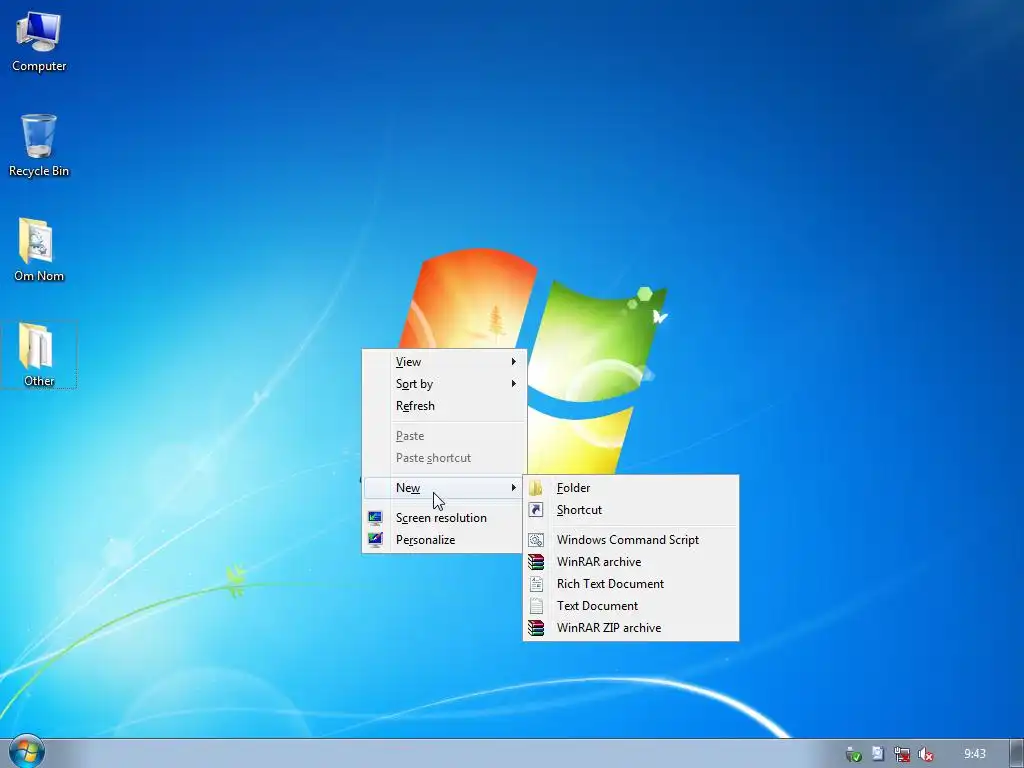Create a new Folder
The image size is (1024, 768).
(x=631, y=488)
